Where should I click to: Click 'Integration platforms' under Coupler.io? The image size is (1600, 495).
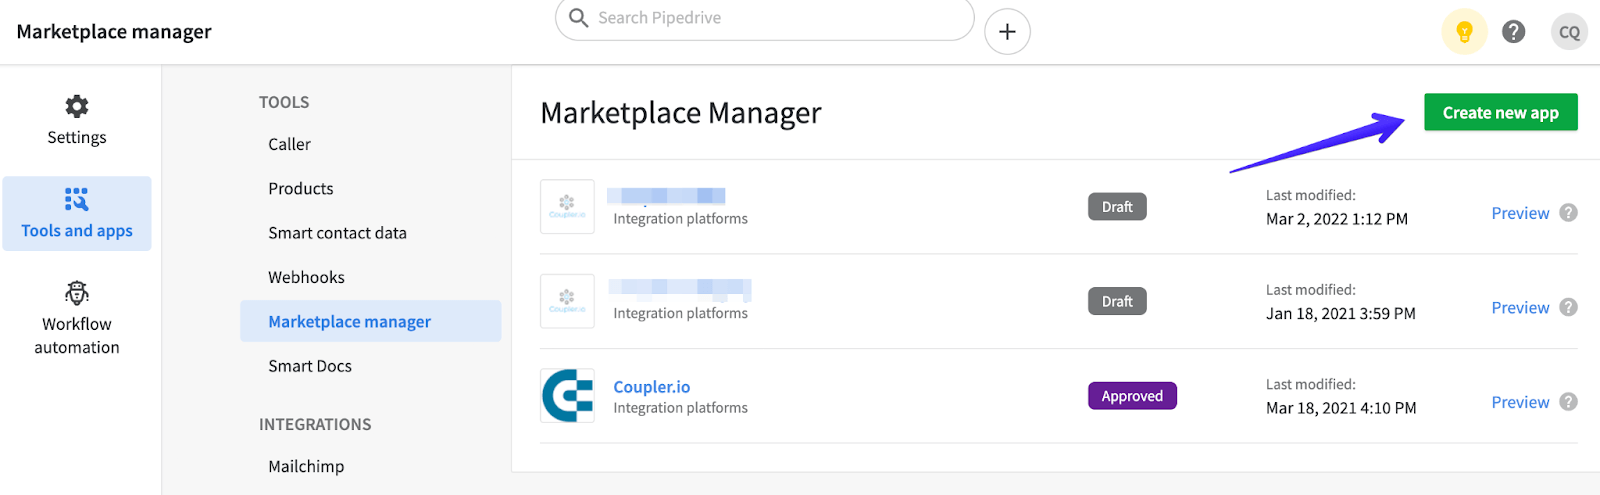pyautogui.click(x=680, y=408)
